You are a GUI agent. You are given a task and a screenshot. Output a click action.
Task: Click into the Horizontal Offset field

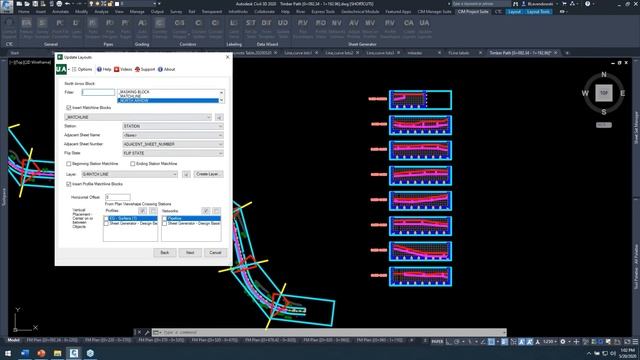118,197
